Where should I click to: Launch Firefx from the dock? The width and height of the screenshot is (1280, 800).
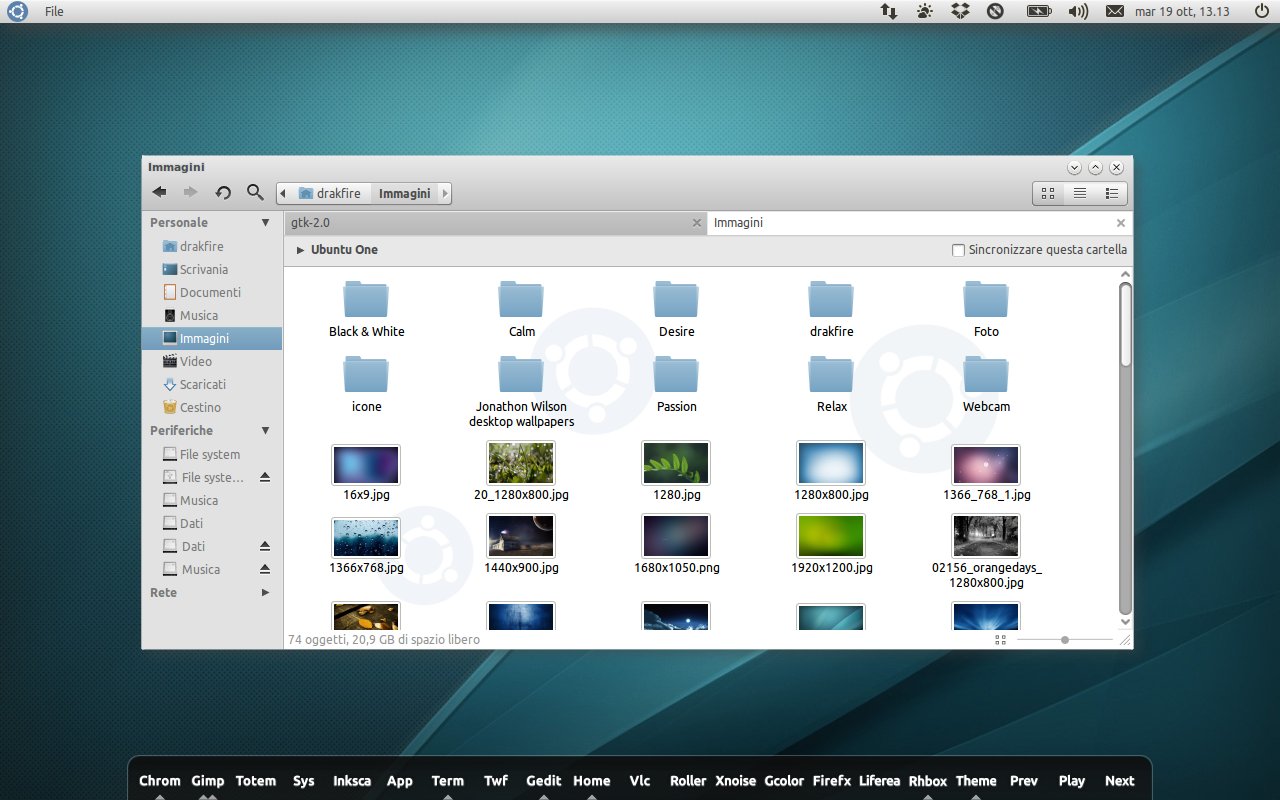pyautogui.click(x=832, y=781)
